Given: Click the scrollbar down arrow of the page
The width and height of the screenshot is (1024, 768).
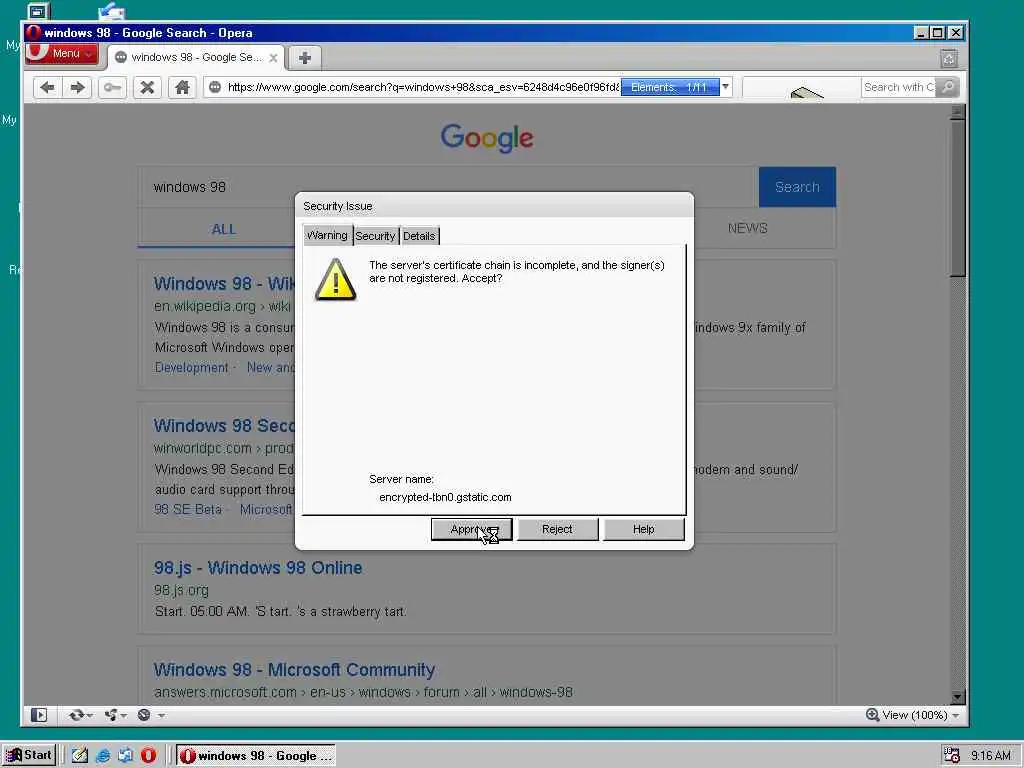Looking at the screenshot, I should 957,697.
